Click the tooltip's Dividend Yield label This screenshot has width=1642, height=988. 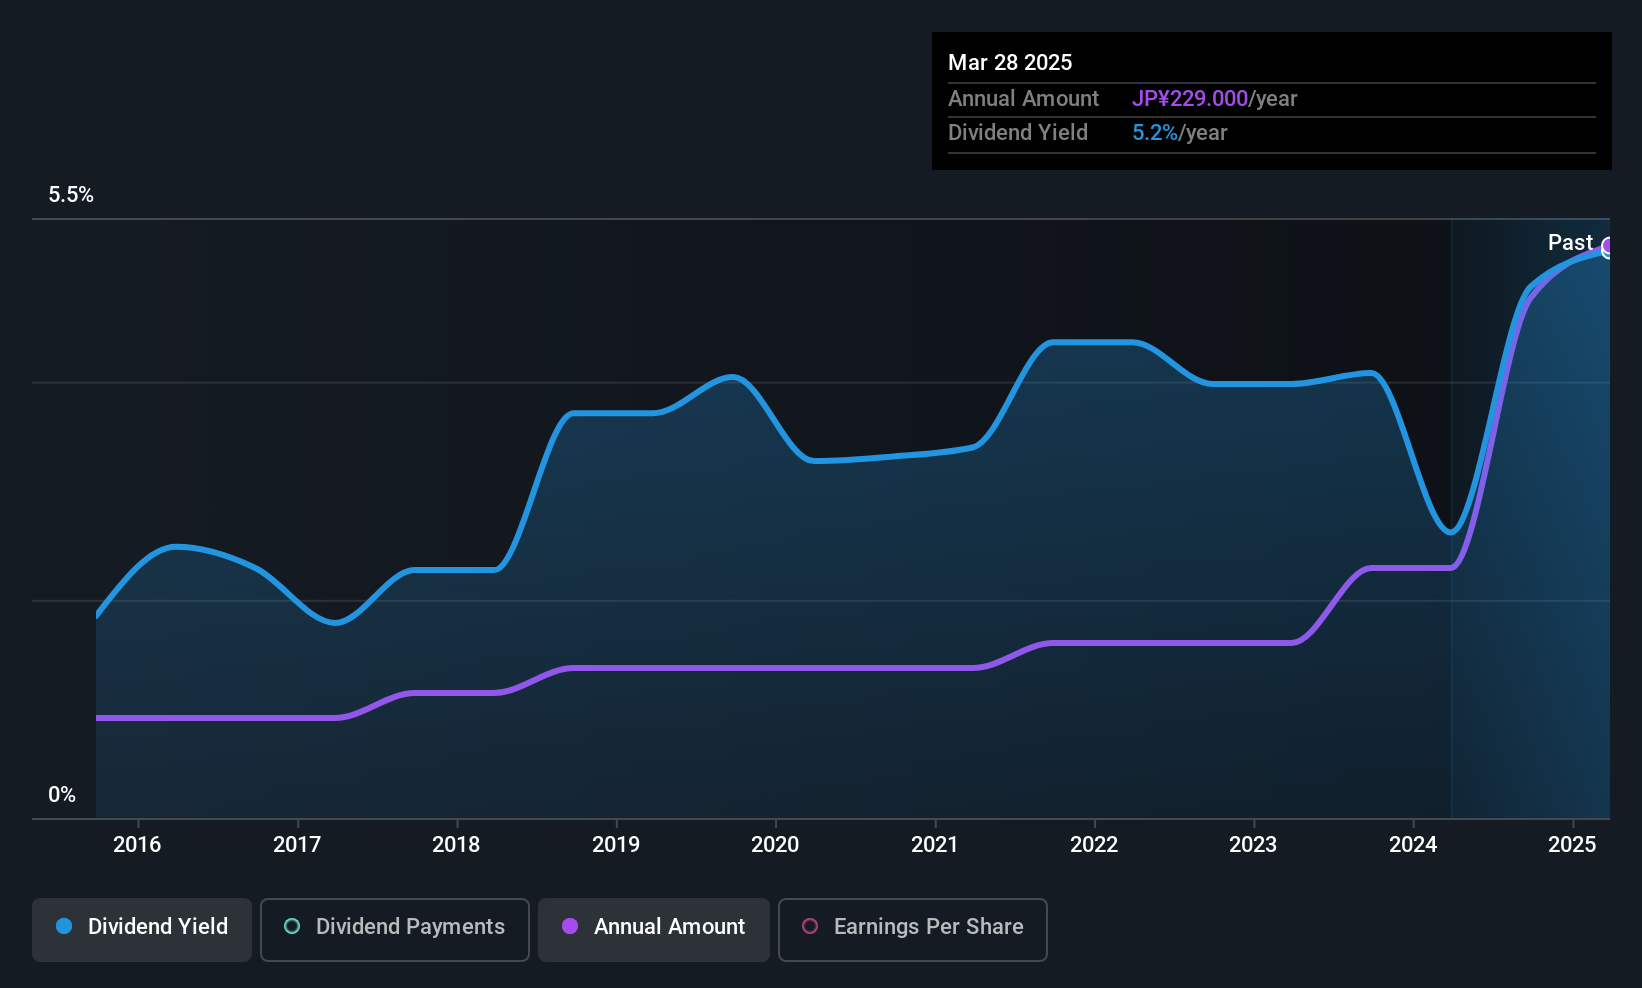[x=1018, y=132]
